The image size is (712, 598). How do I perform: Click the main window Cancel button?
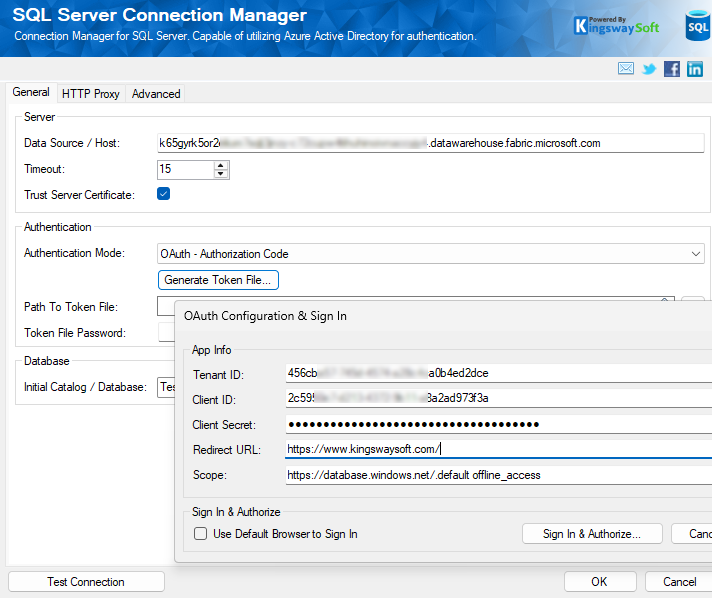point(679,582)
